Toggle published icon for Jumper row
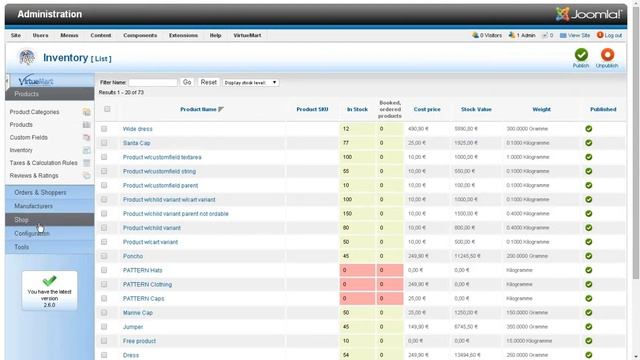 [589, 327]
